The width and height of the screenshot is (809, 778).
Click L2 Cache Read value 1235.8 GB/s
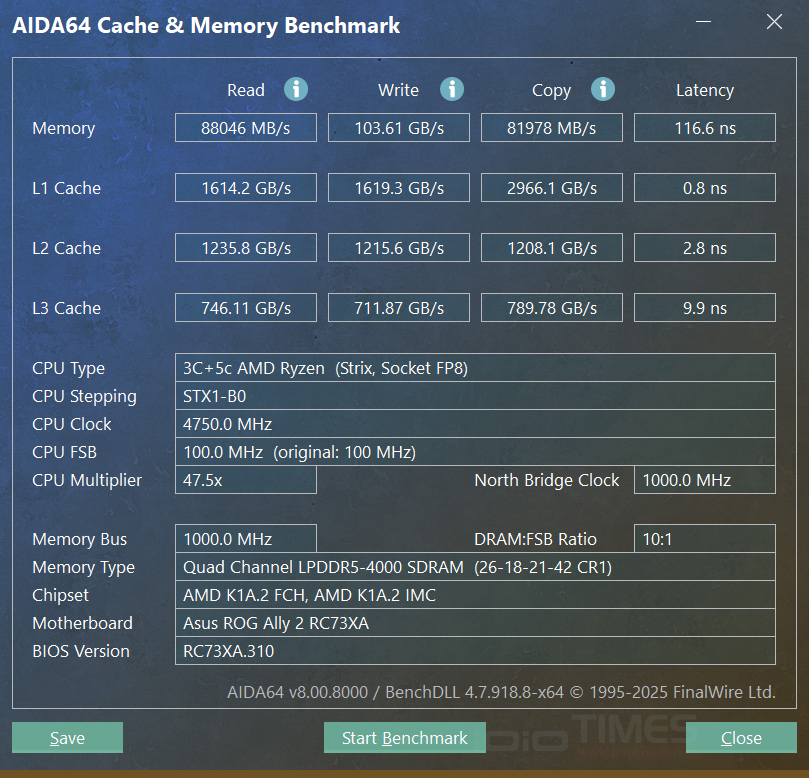(x=246, y=248)
